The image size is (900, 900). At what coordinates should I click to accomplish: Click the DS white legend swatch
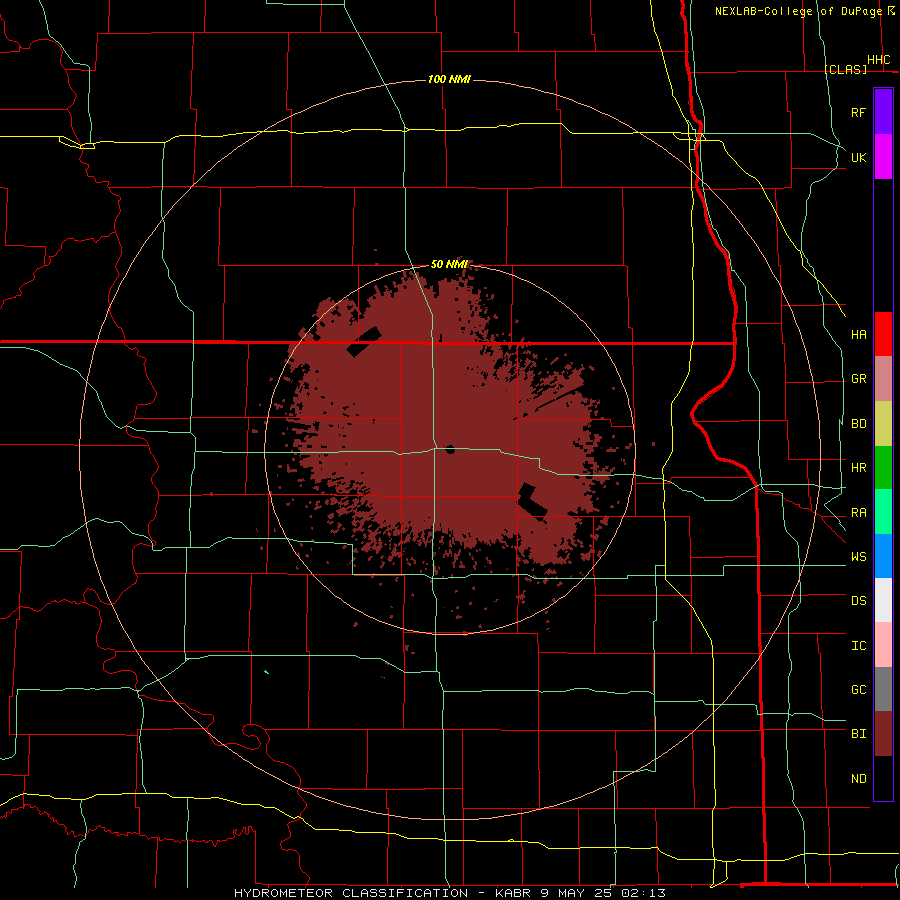pos(883,600)
